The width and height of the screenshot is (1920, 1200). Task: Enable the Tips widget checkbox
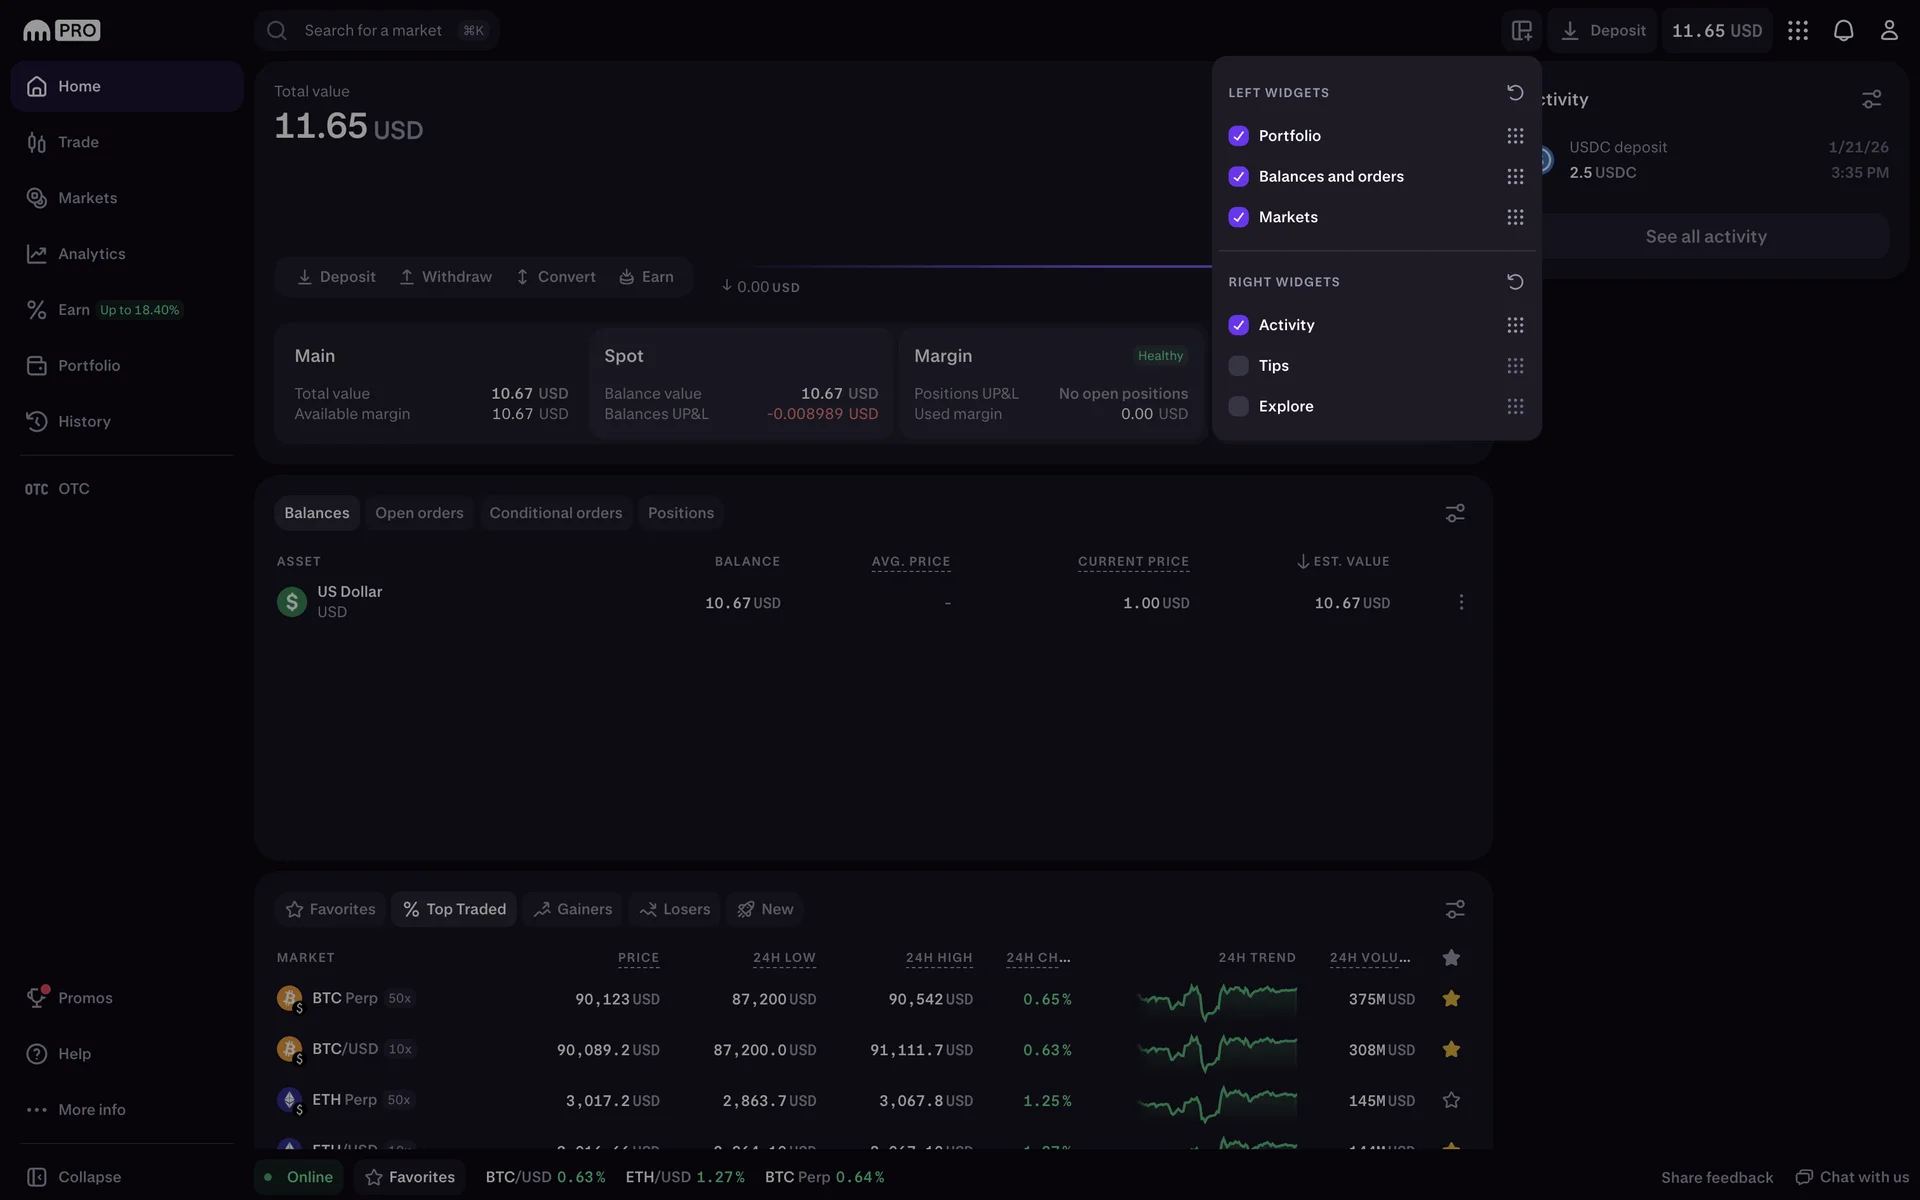(1238, 366)
